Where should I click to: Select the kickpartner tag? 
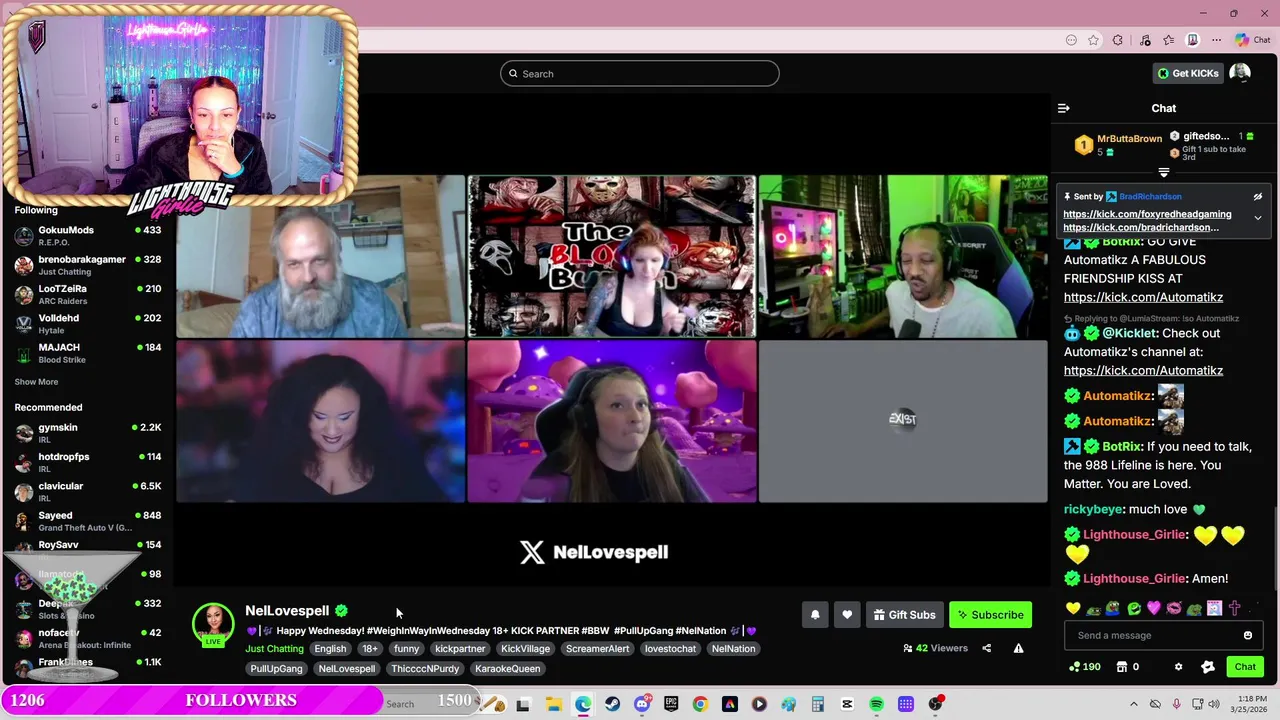coord(460,649)
